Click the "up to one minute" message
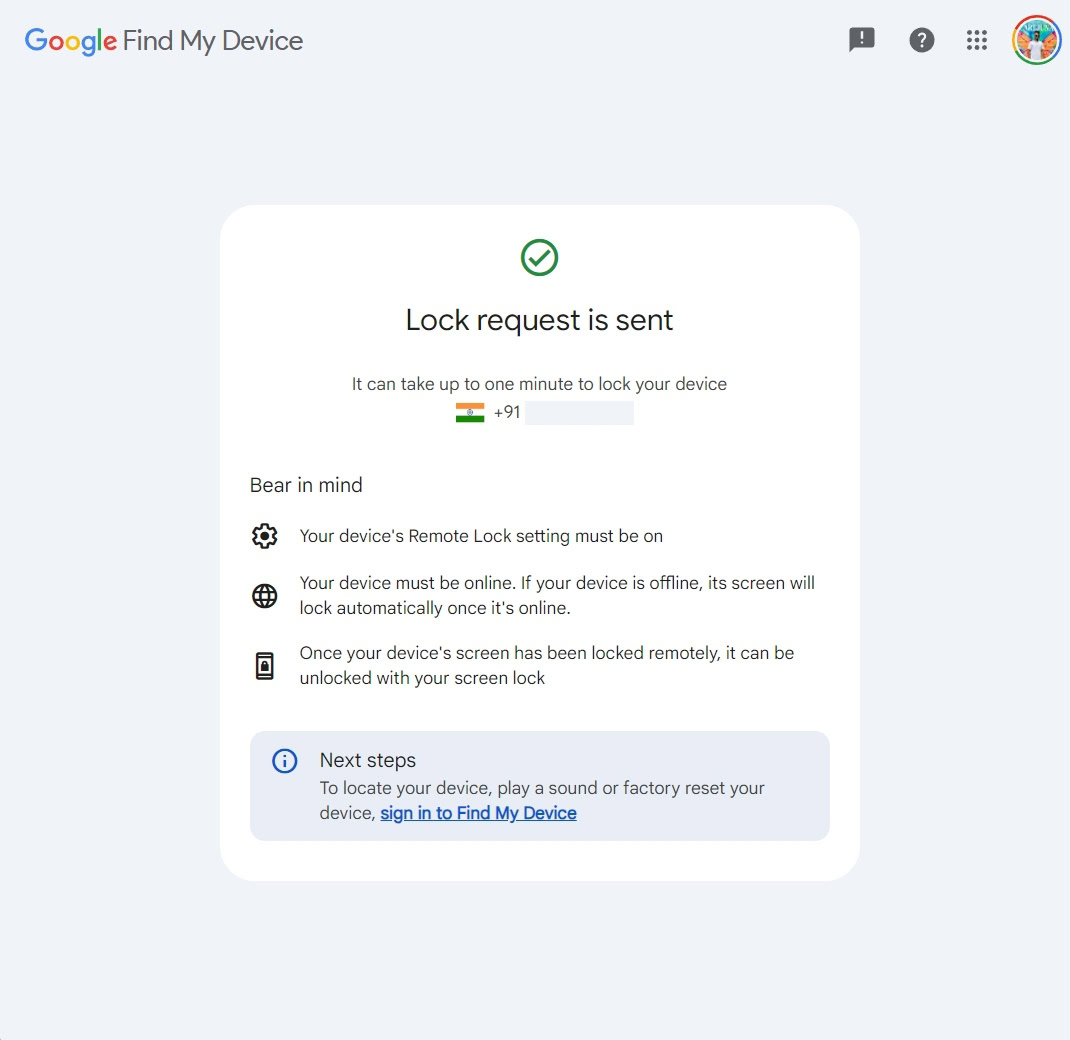Viewport: 1070px width, 1040px height. pos(539,384)
